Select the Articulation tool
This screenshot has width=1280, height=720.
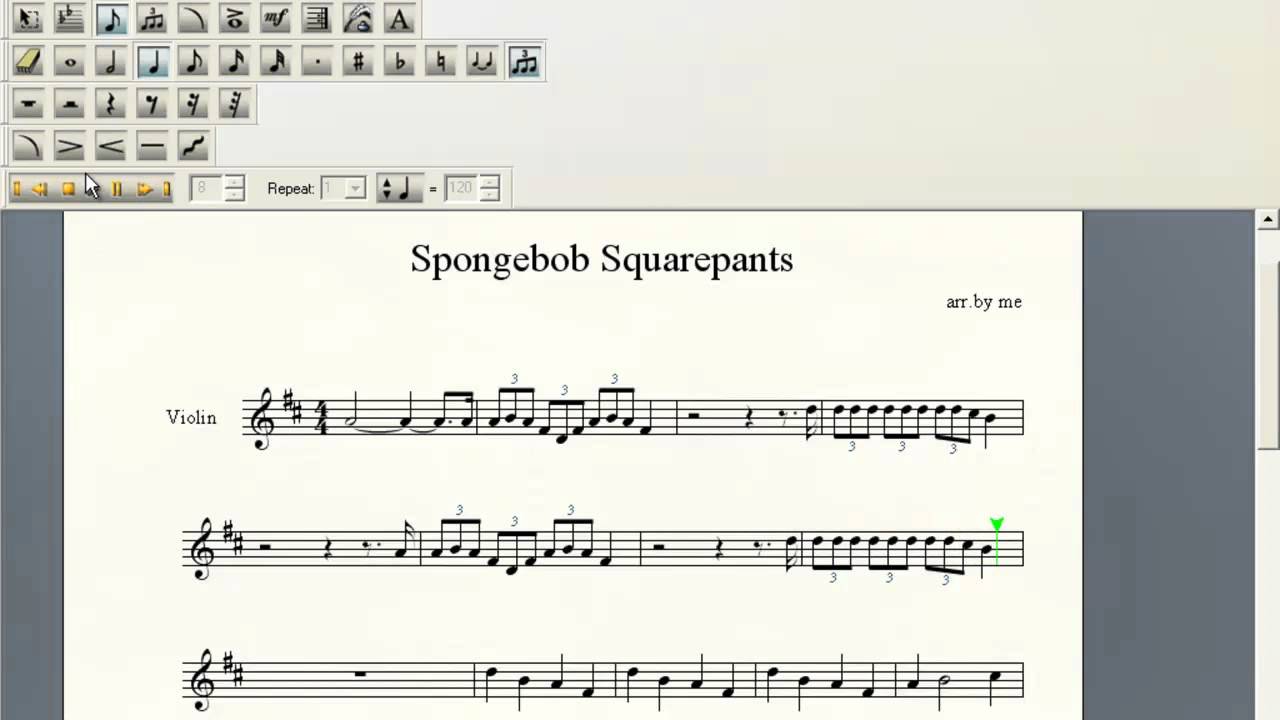234,19
